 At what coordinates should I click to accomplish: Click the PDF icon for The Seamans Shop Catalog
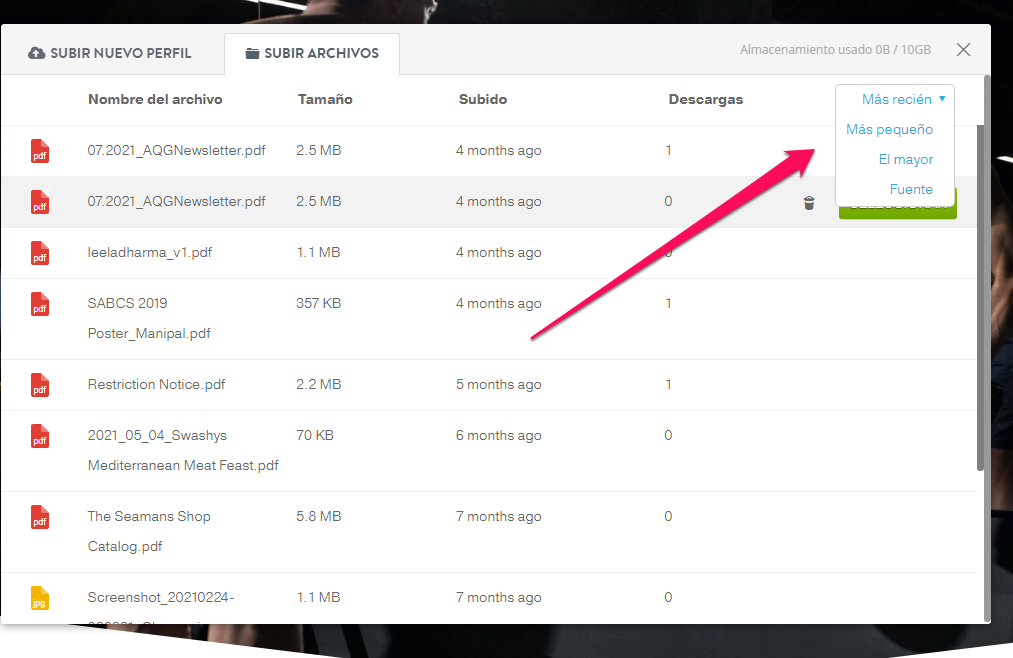pos(40,517)
